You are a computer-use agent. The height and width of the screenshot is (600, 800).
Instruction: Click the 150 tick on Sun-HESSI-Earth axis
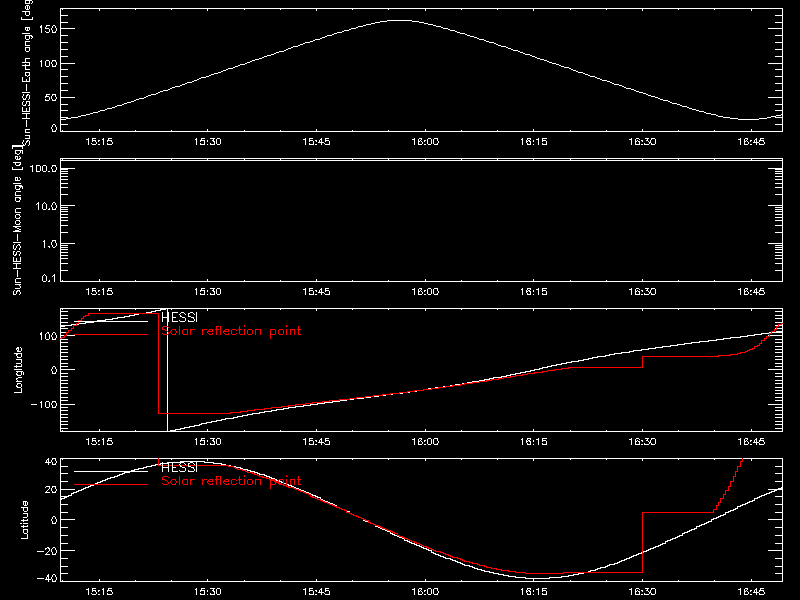click(x=48, y=29)
